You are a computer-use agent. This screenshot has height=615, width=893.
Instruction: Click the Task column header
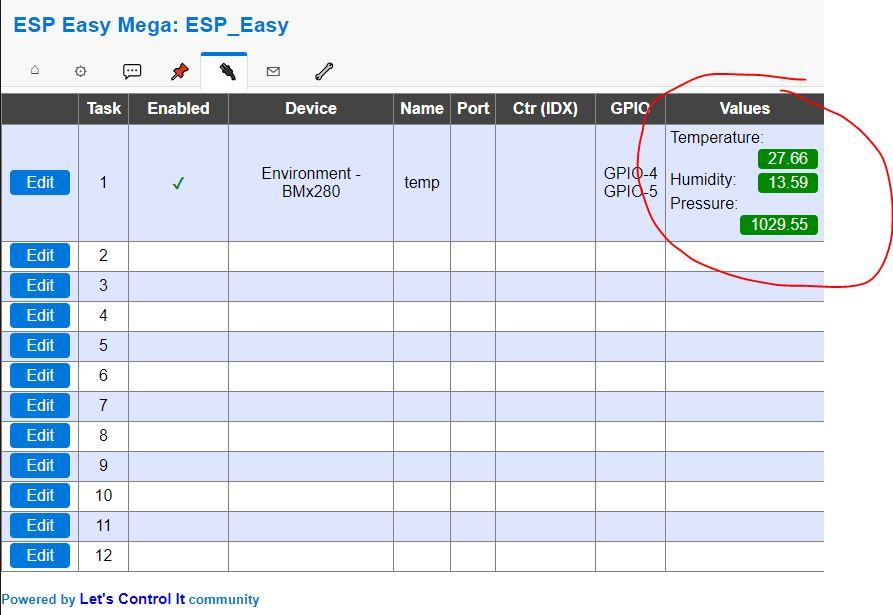coord(104,108)
